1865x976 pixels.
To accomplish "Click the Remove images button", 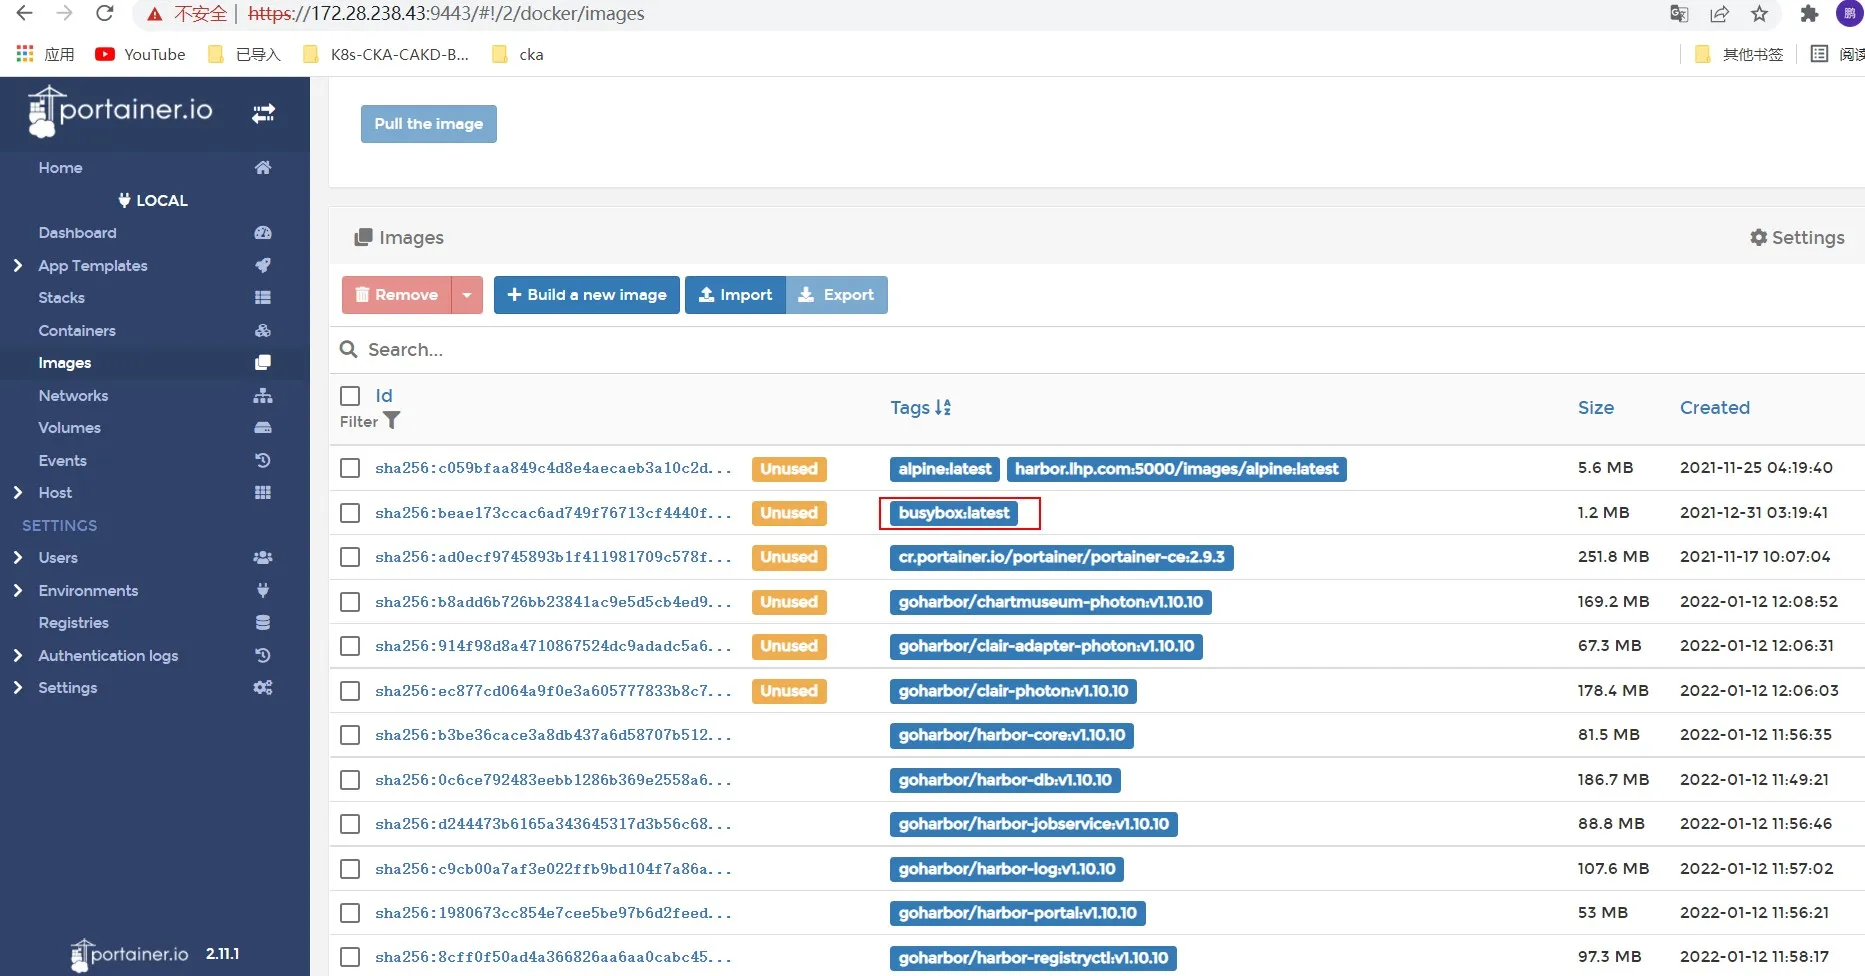I will click(x=397, y=295).
